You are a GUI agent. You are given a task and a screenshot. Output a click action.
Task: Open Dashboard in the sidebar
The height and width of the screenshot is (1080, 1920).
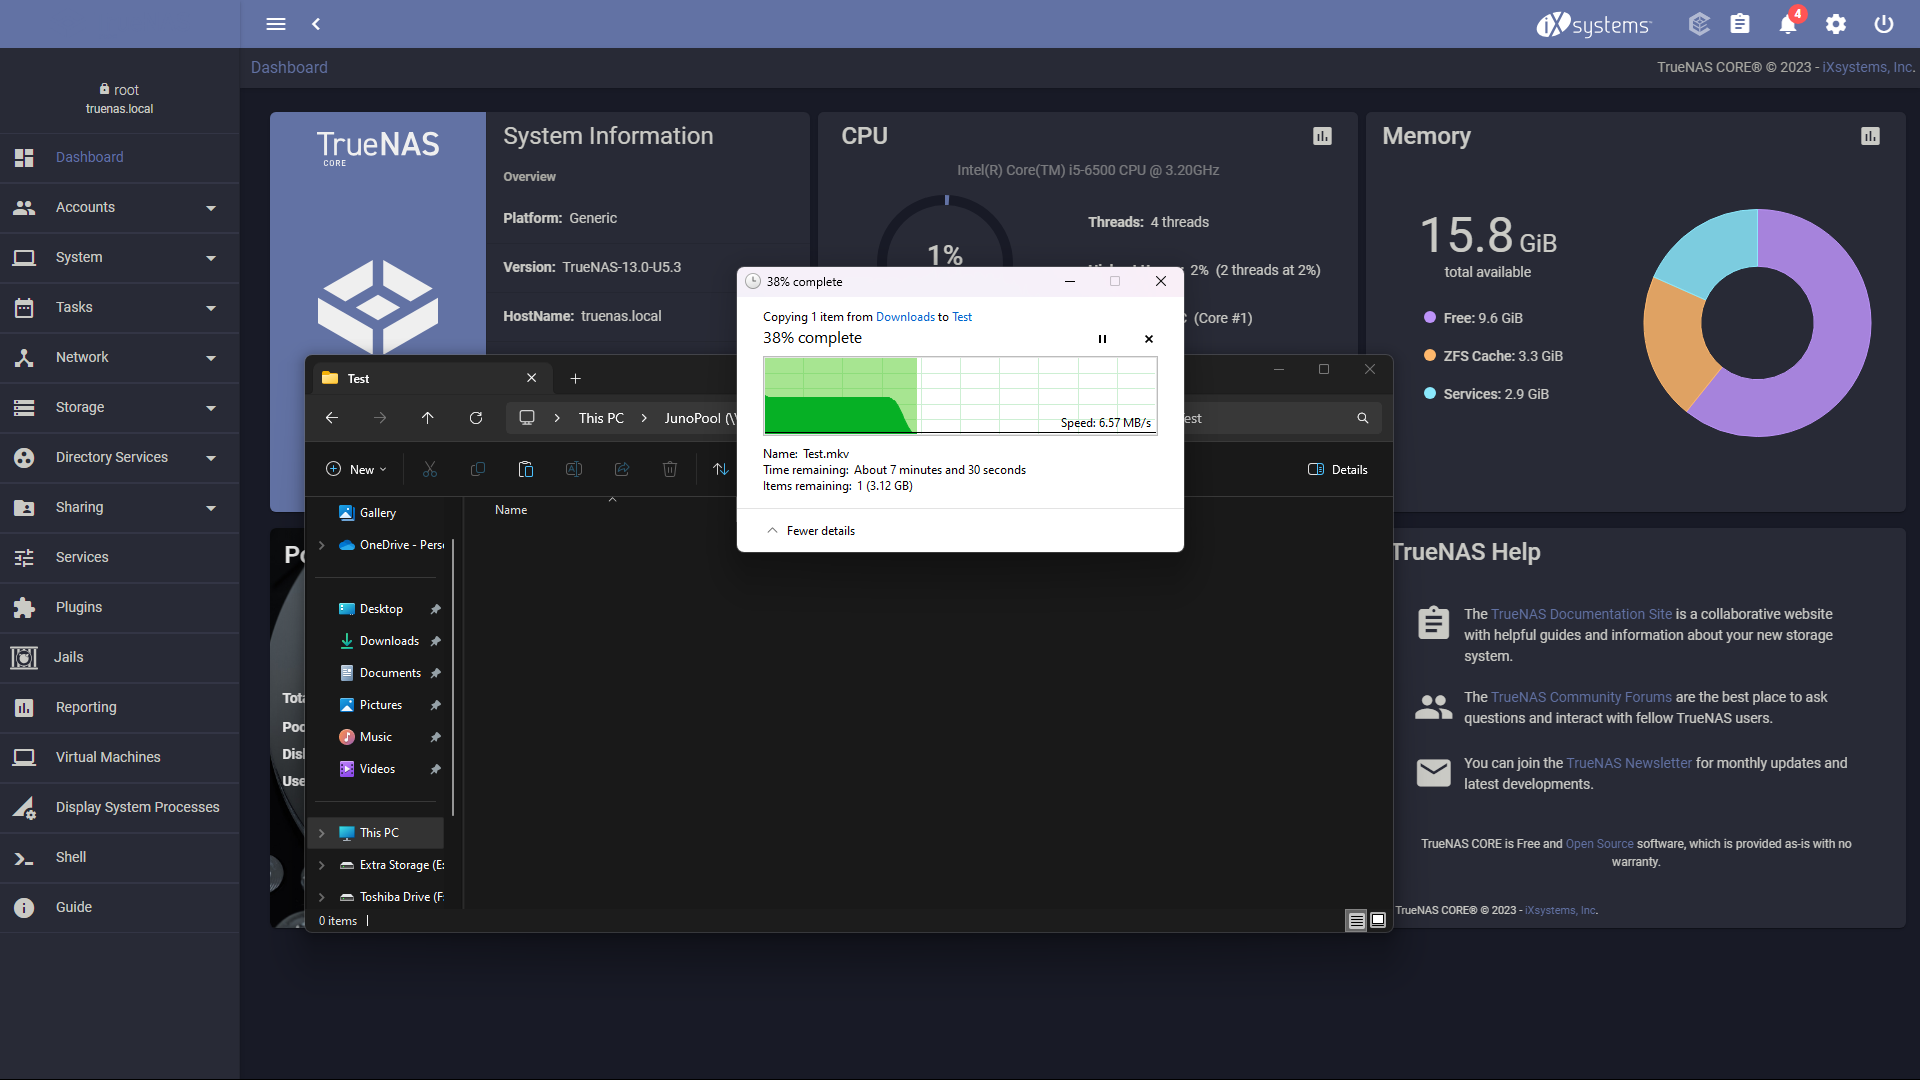tap(120, 157)
